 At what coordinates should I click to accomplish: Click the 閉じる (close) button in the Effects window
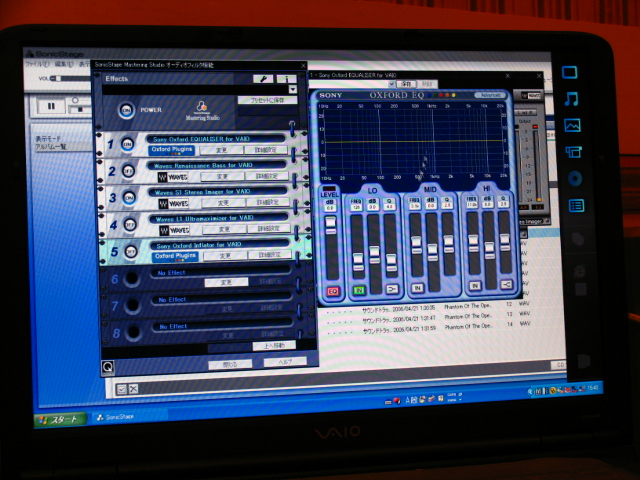pos(230,364)
